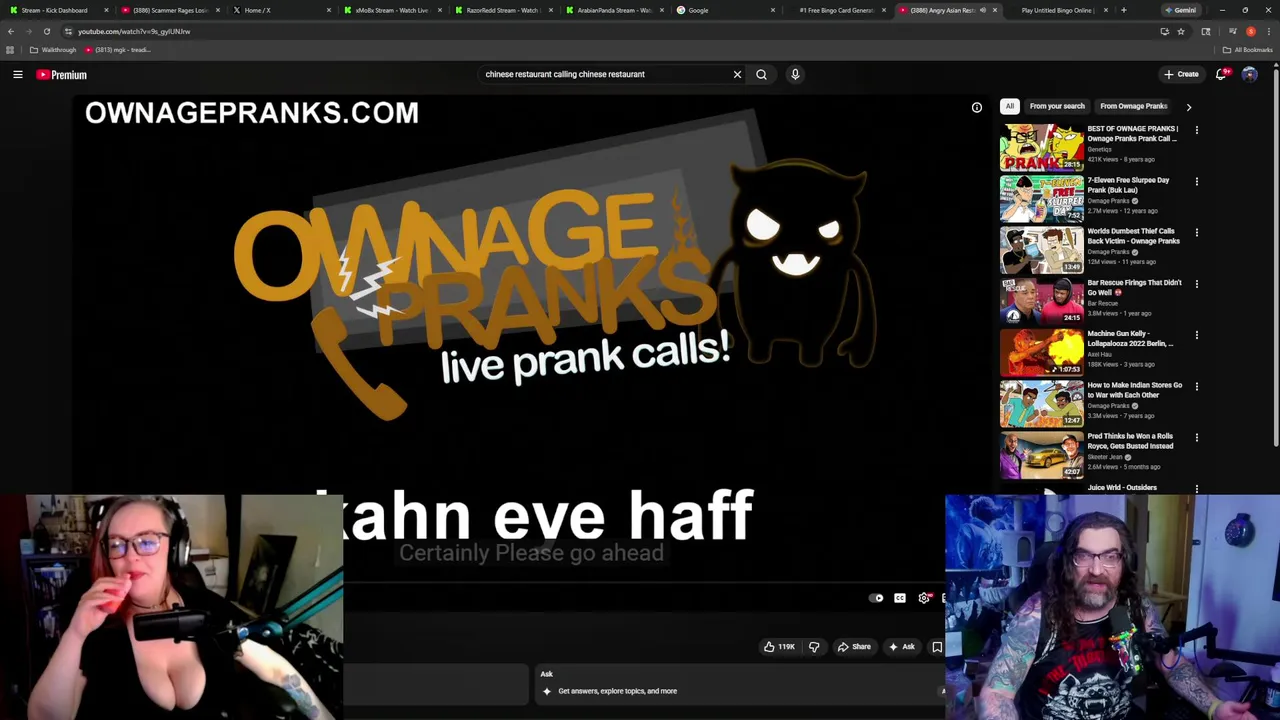Click the YouTube search input field
1280x720 pixels.
(605, 74)
